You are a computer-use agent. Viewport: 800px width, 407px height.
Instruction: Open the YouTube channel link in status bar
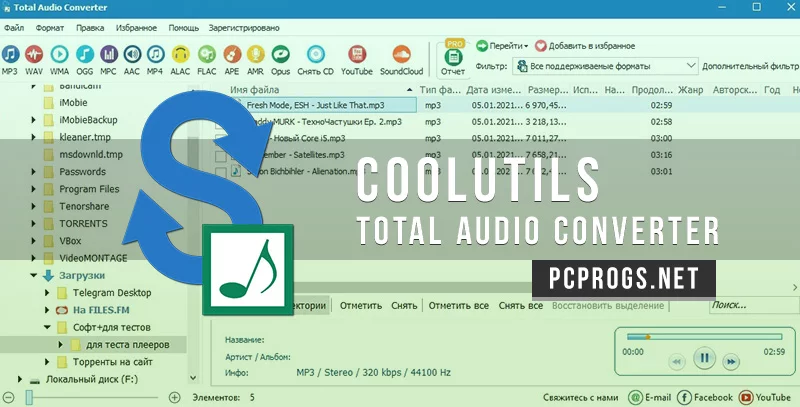765,397
